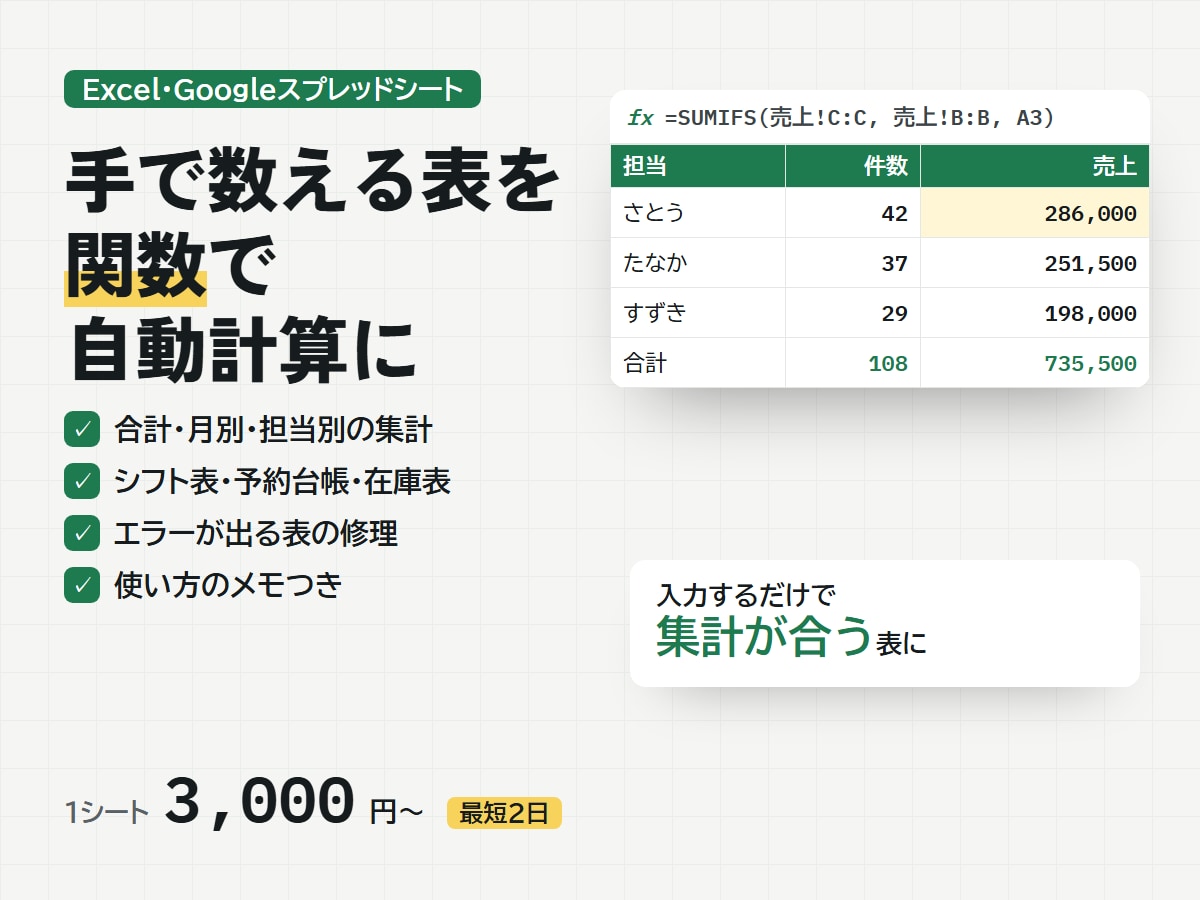Viewport: 1200px width, 900px height.
Task: Click checkmark beside 合計・月別・担当別の集計
Action: [x=82, y=430]
